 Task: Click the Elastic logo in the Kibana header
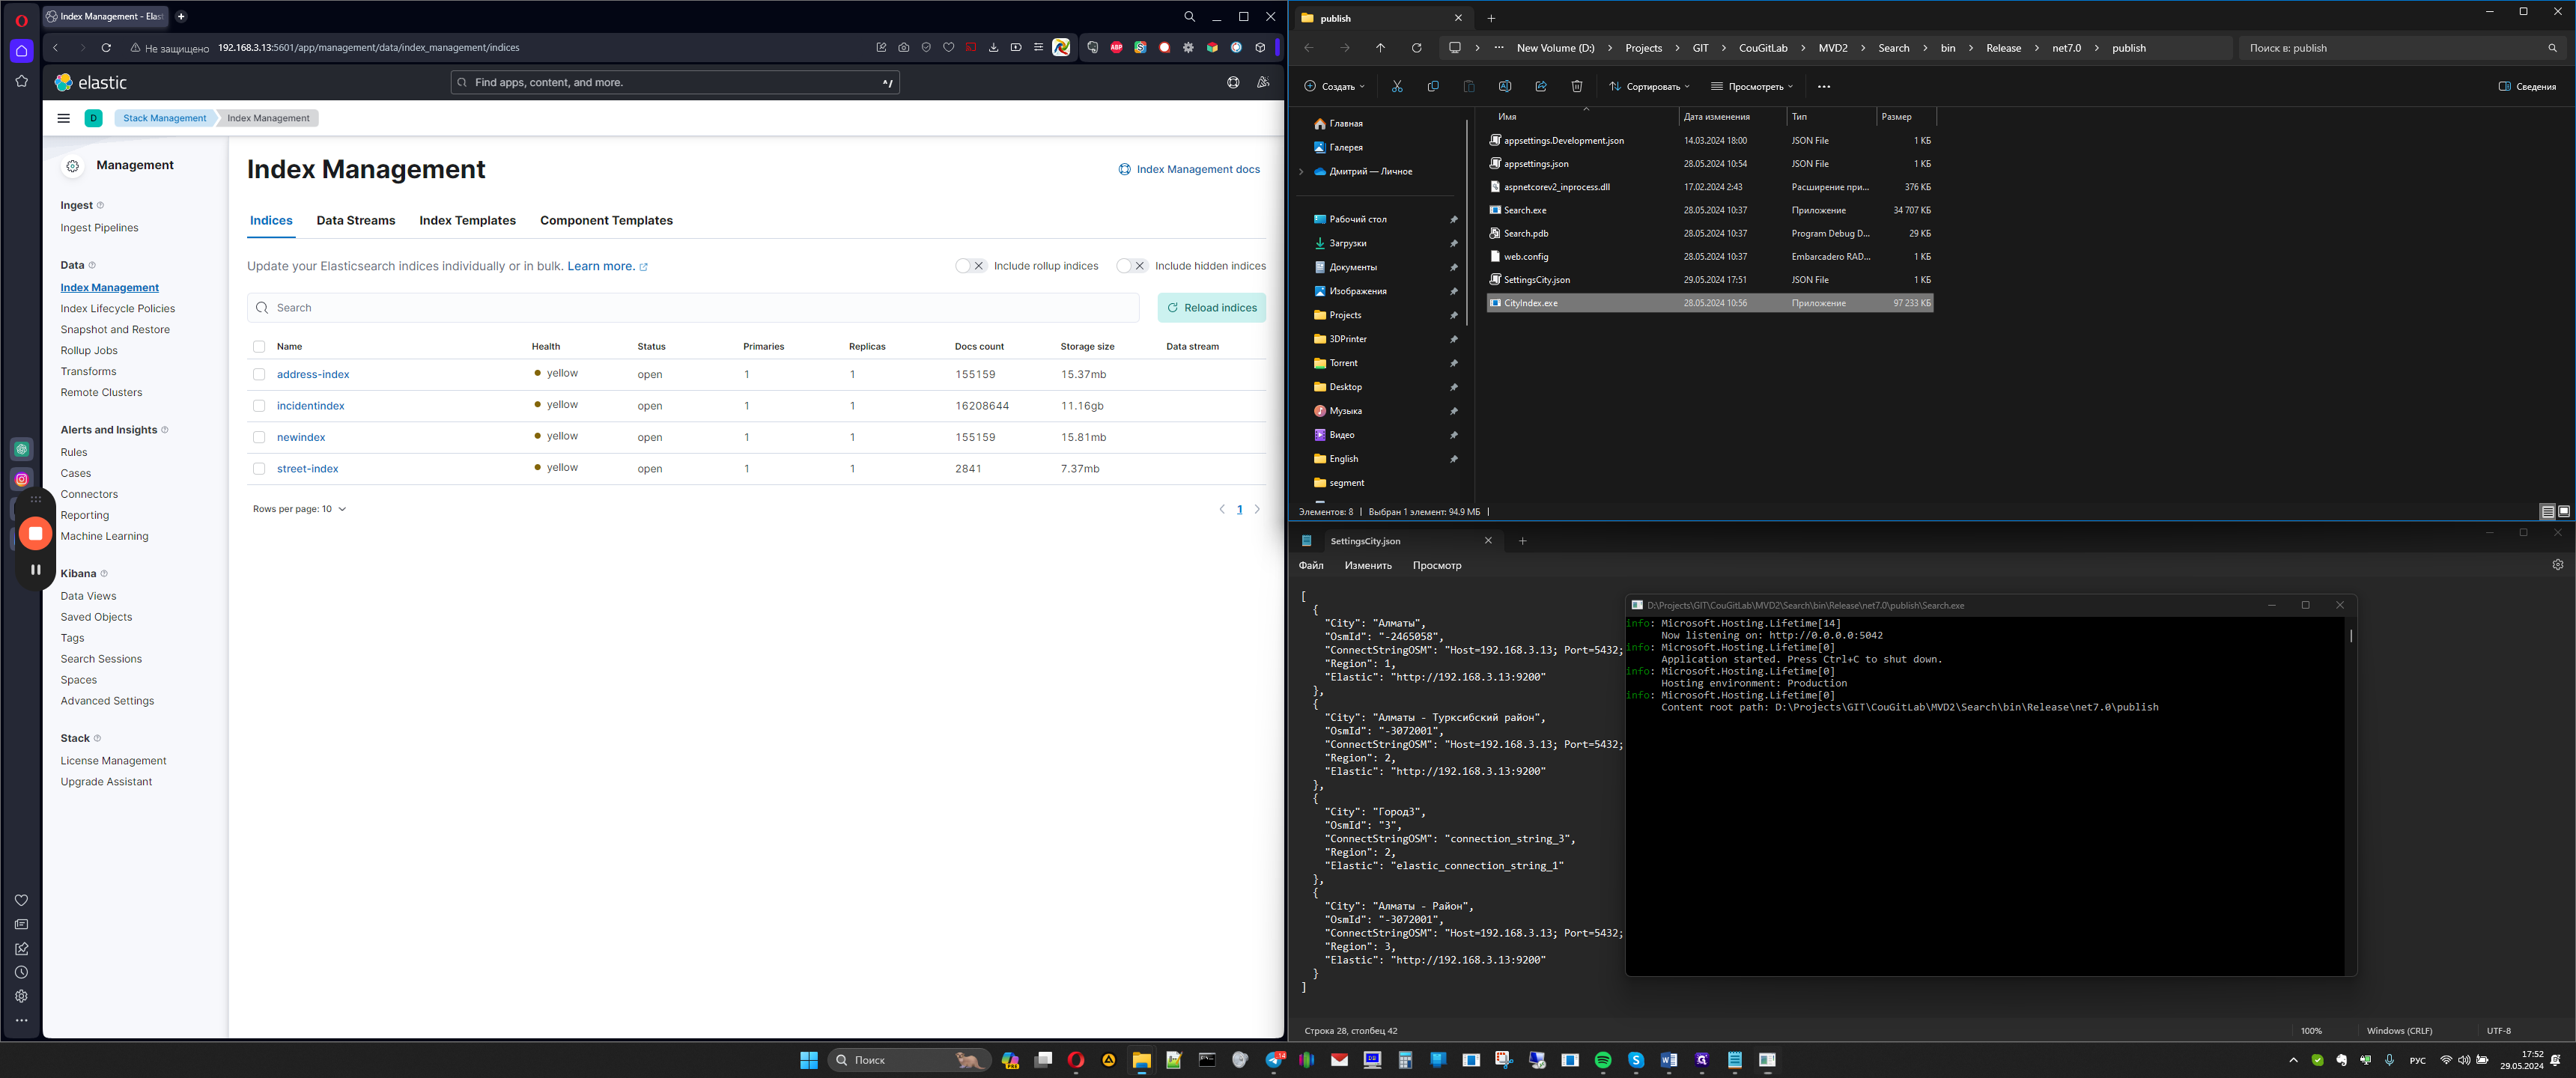[x=91, y=82]
